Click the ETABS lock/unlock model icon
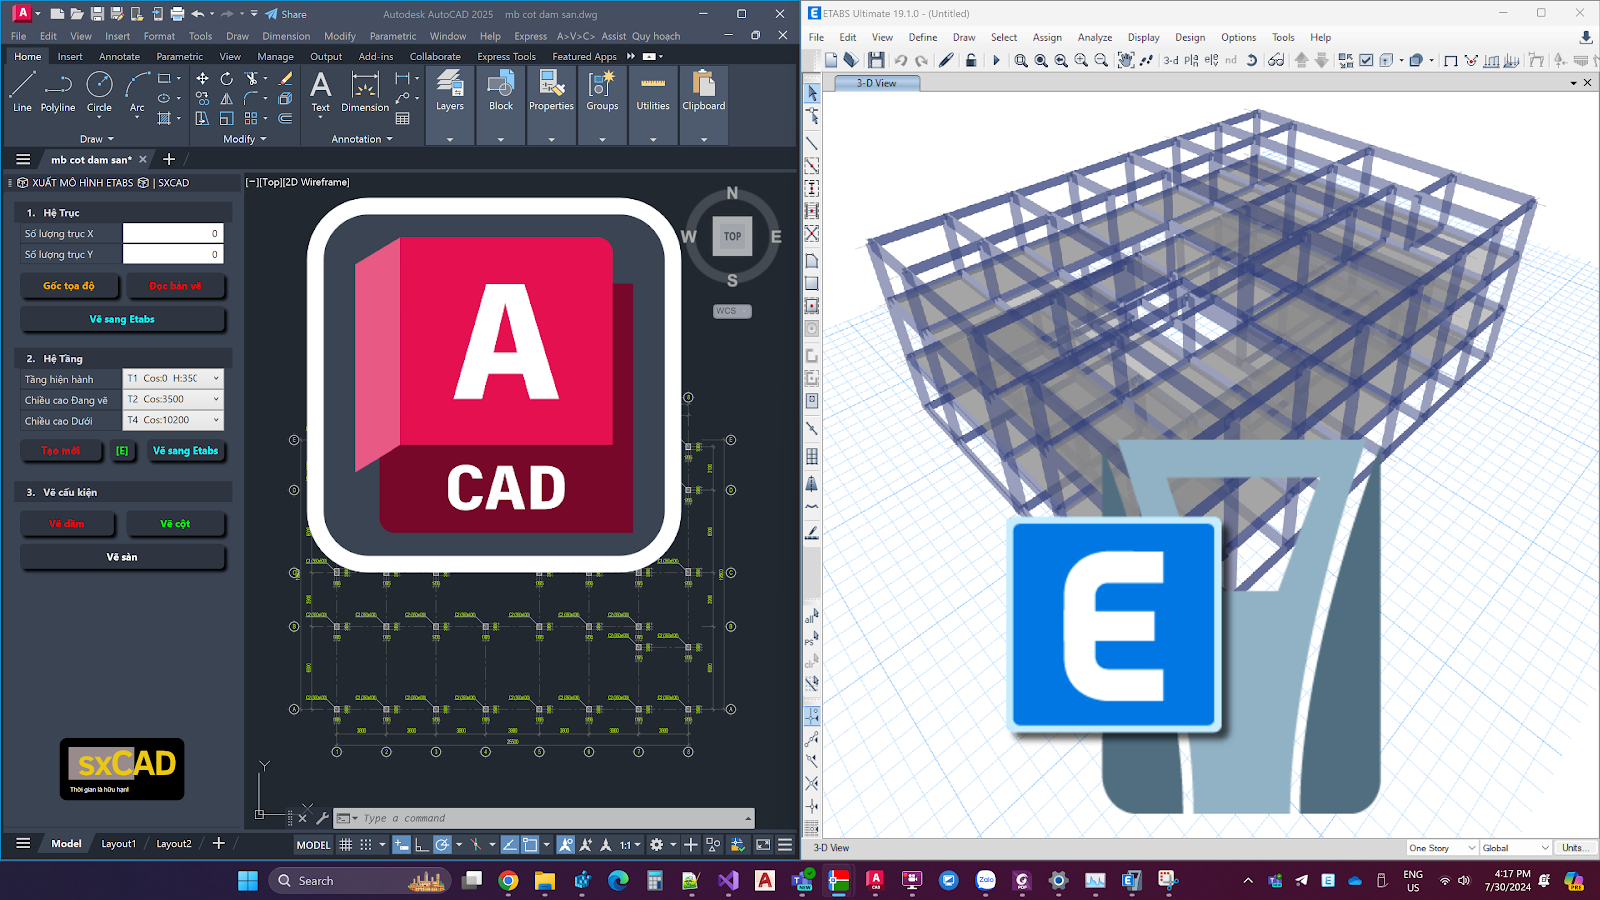The height and width of the screenshot is (900, 1600). [970, 60]
